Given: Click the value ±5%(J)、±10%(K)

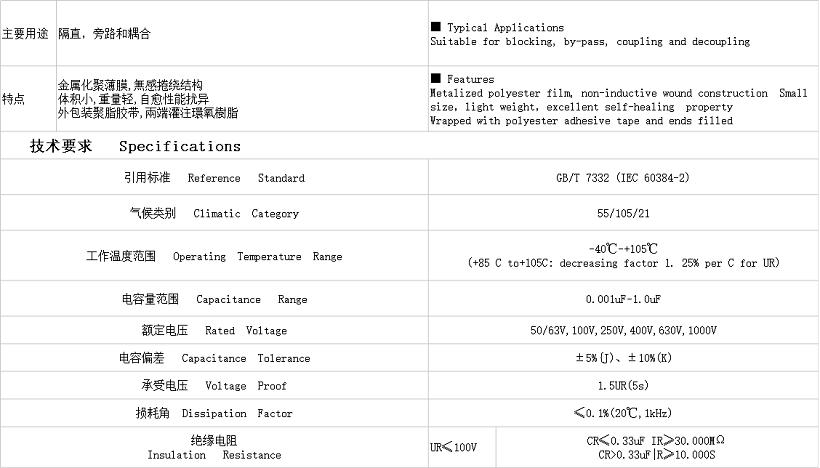Looking at the screenshot, I should (623, 358).
